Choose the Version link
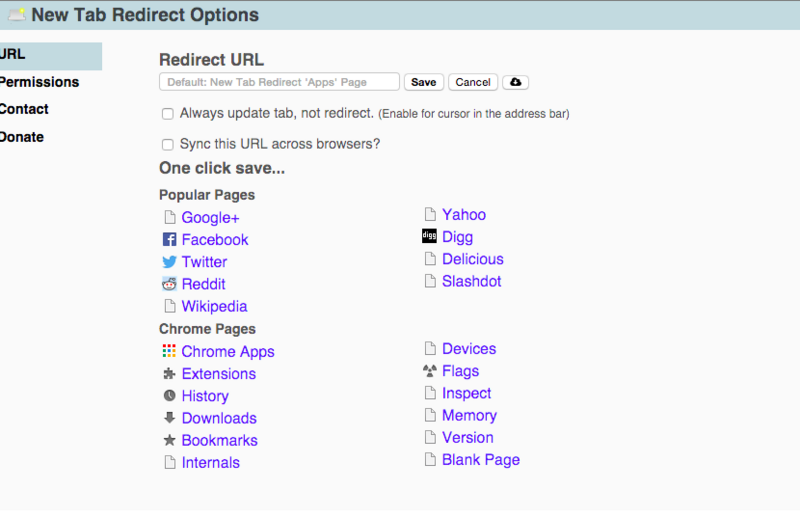Image resolution: width=800 pixels, height=518 pixels. click(467, 437)
